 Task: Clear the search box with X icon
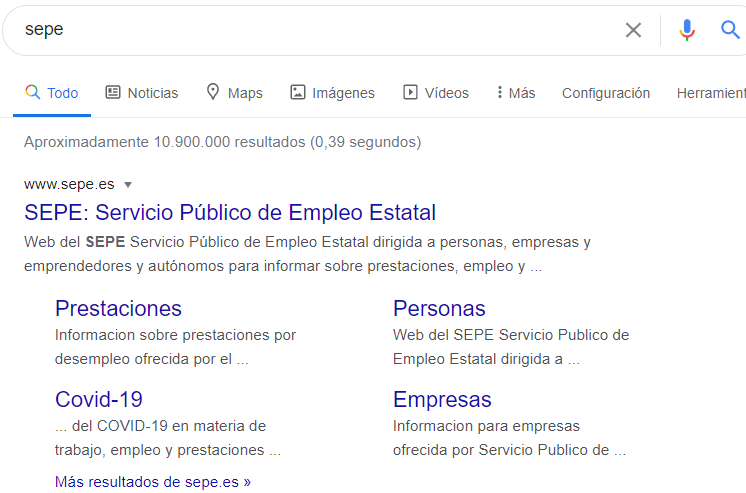click(x=633, y=30)
